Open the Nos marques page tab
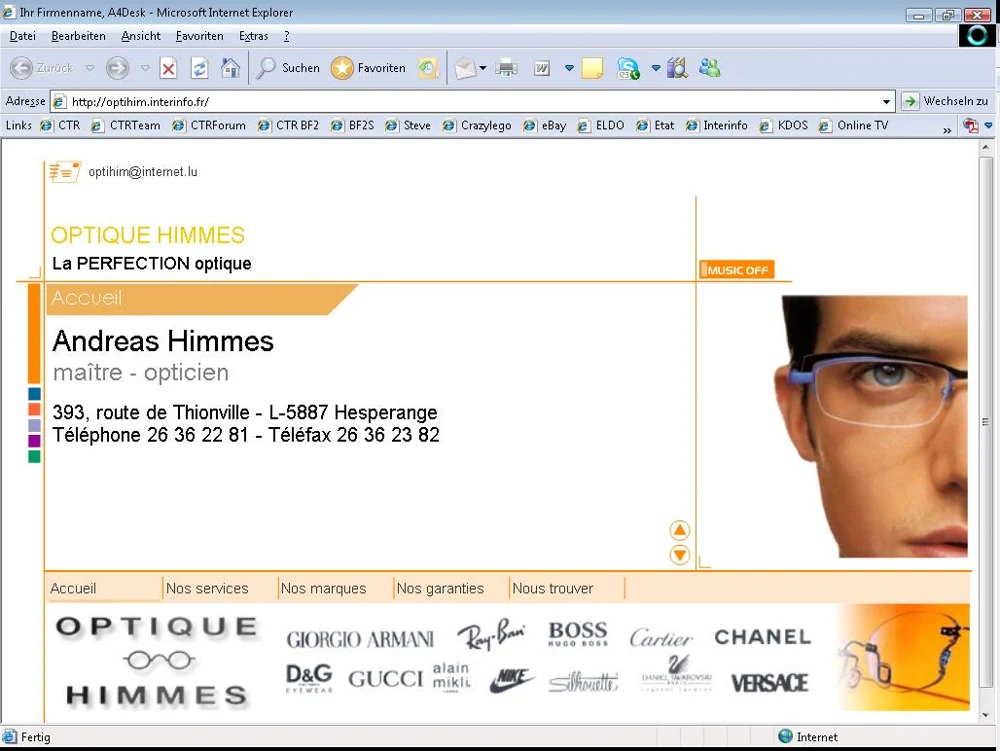1000x751 pixels. click(x=323, y=588)
